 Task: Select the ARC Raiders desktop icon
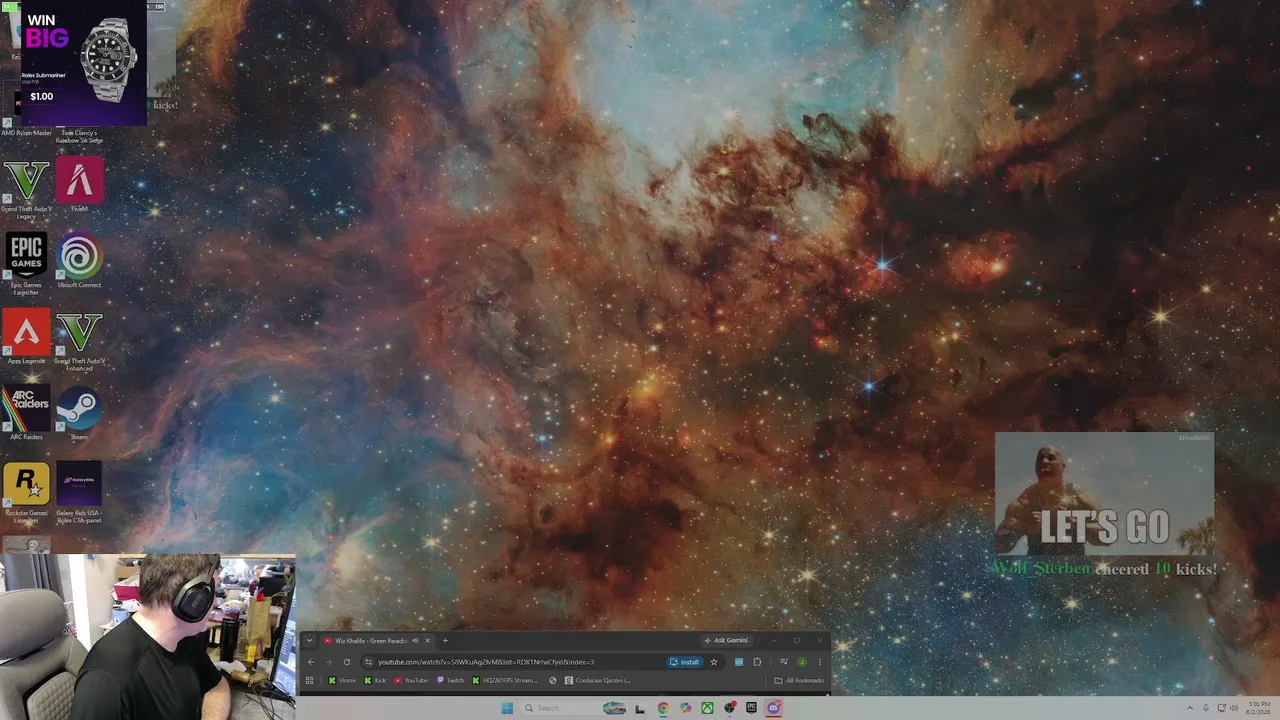click(x=26, y=413)
